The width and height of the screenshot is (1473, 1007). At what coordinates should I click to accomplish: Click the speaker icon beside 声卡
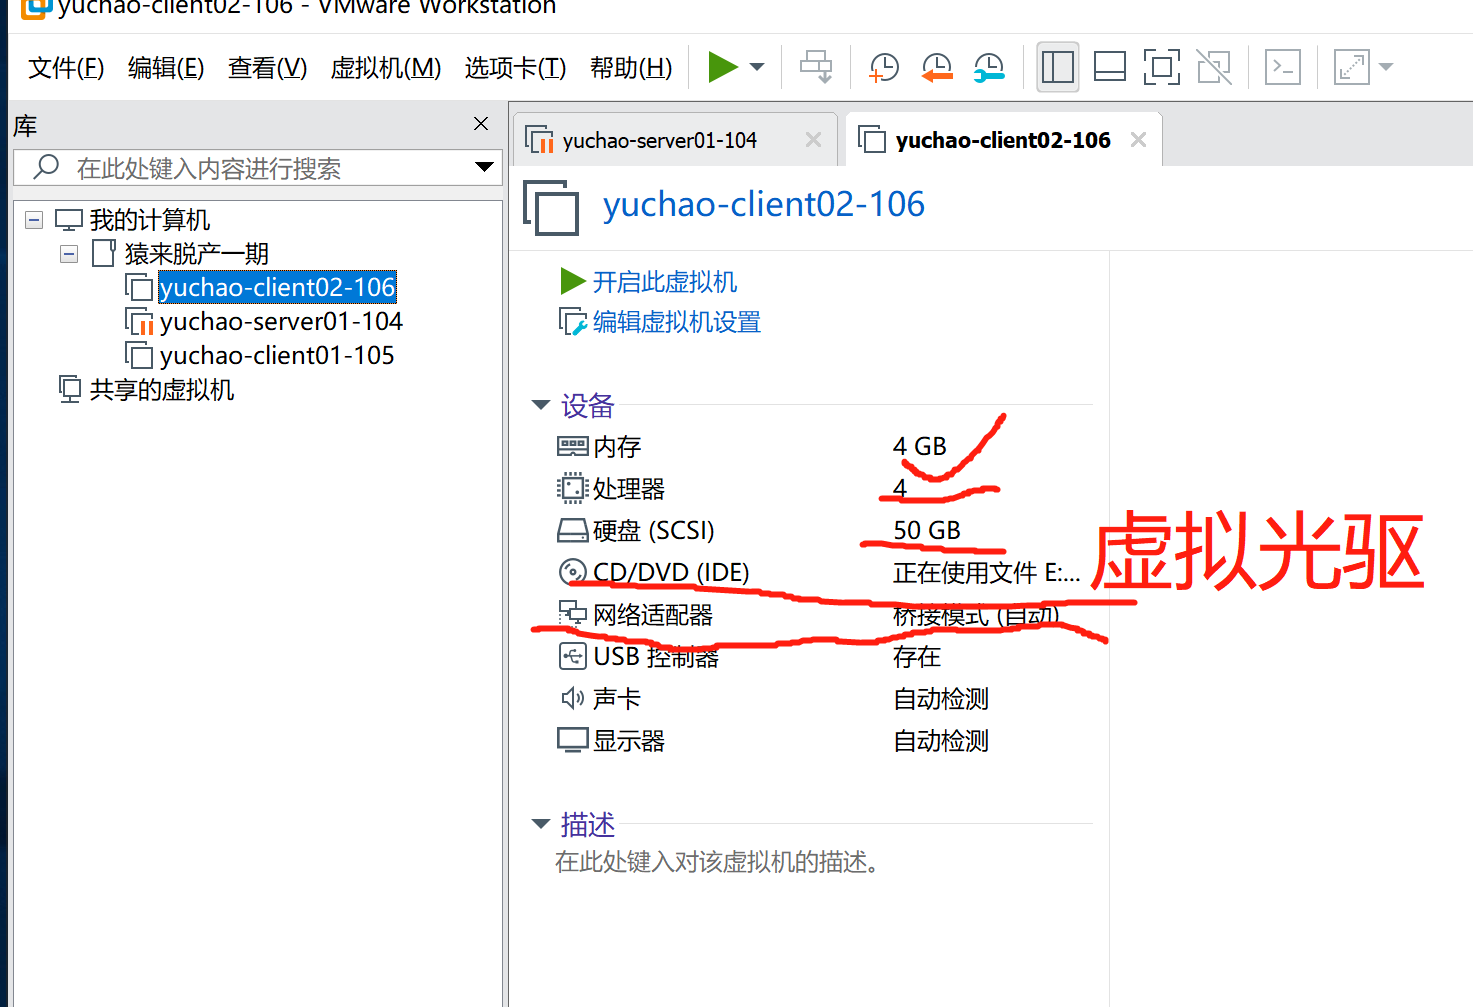click(573, 698)
